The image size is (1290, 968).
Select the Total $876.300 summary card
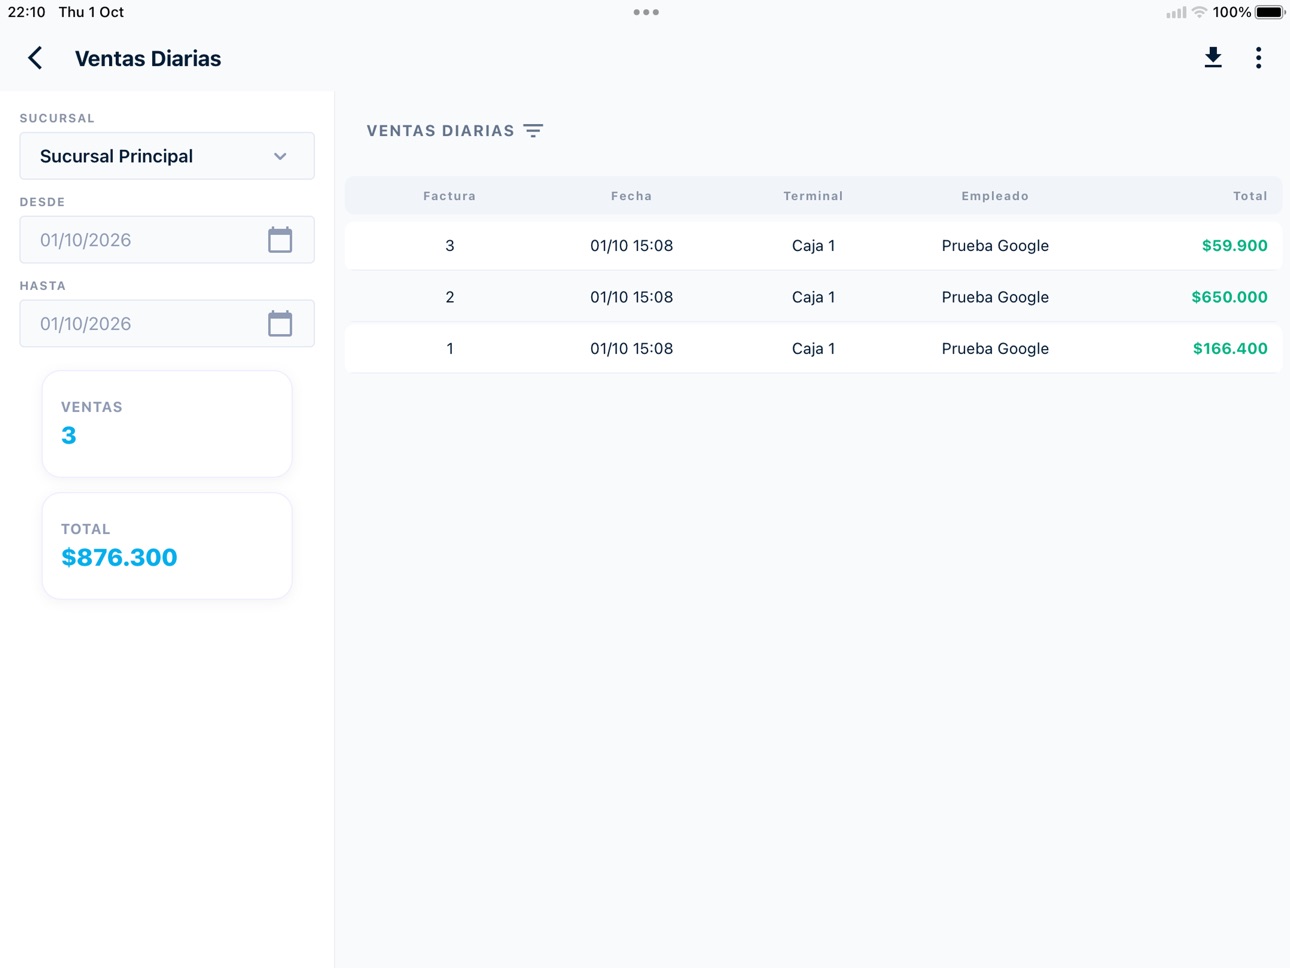[167, 546]
